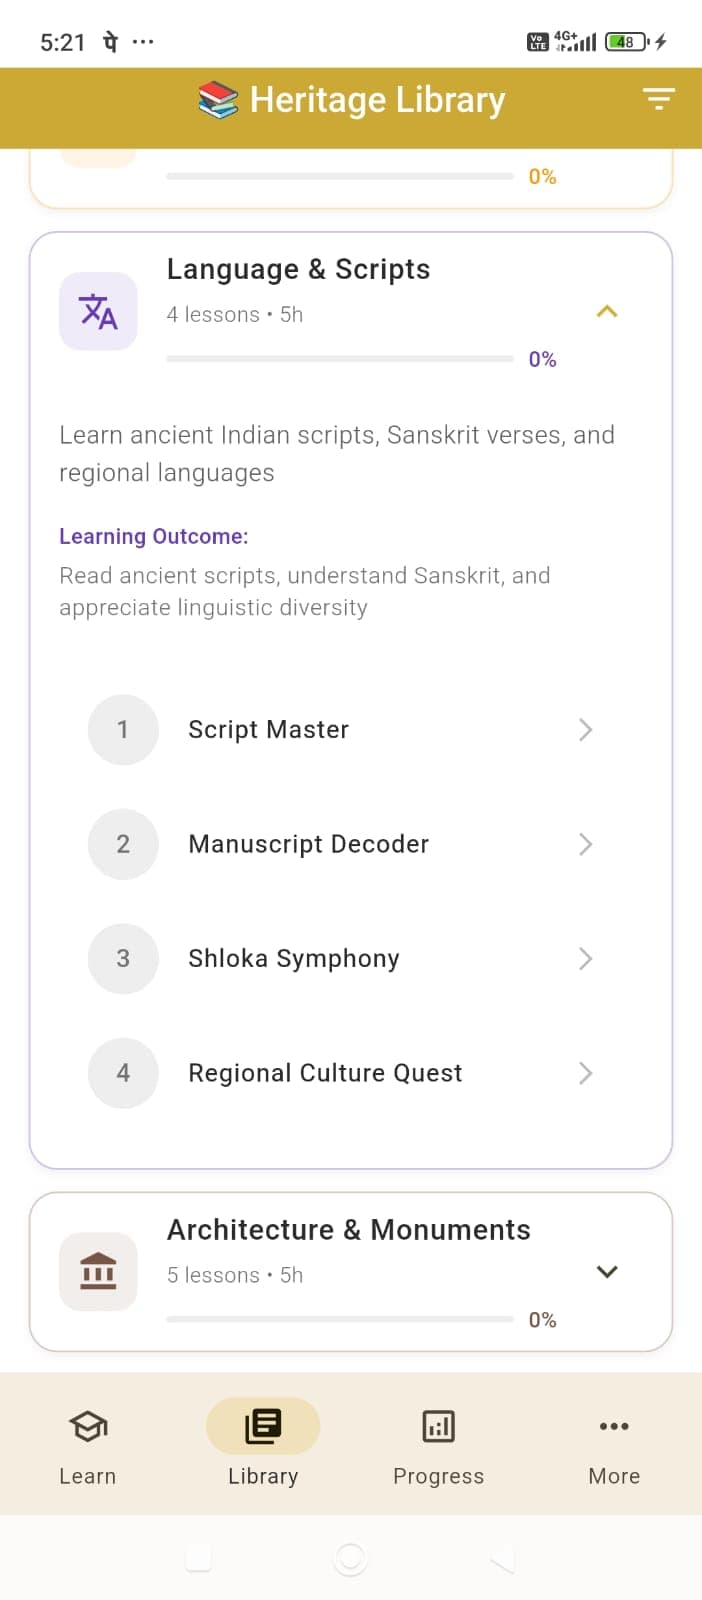702x1600 pixels.
Task: Collapse the Language & Scripts section
Action: click(x=607, y=311)
